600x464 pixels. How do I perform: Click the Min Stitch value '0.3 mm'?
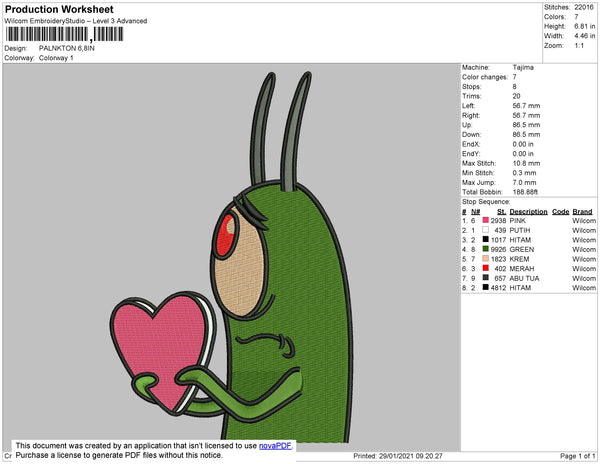tap(524, 173)
